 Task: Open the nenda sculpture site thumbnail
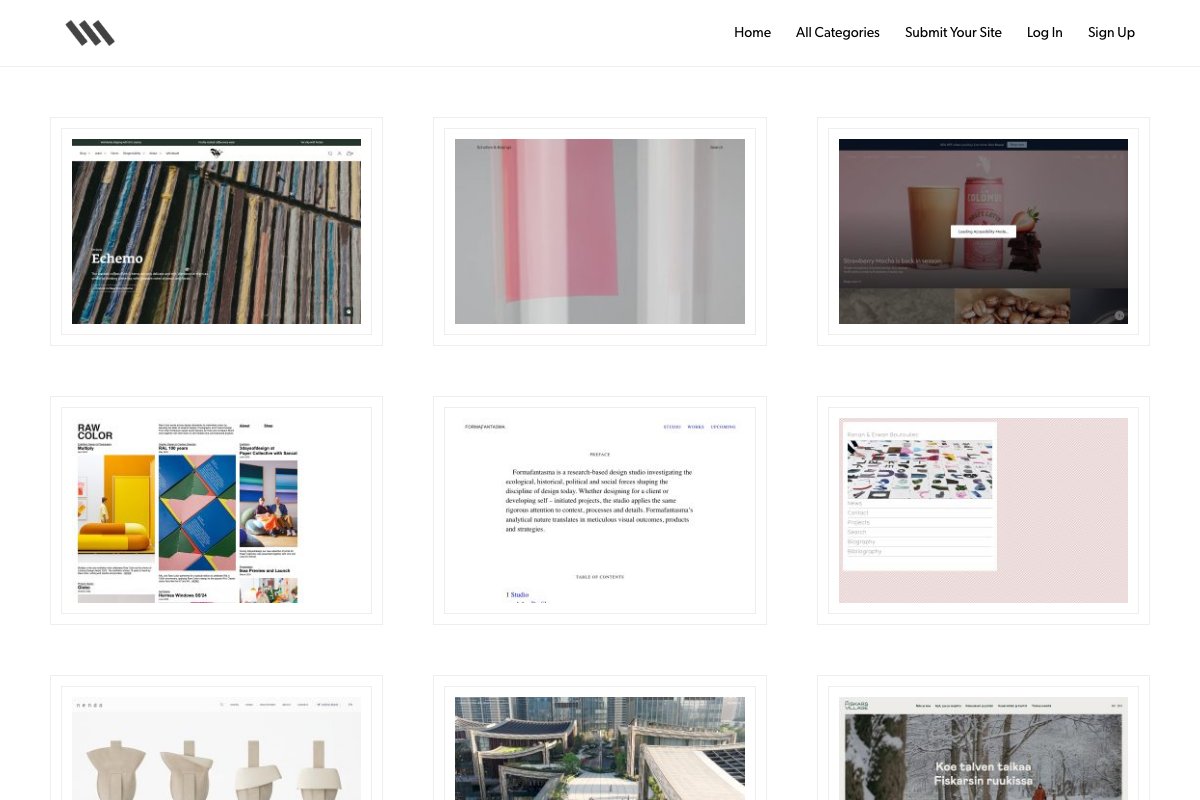point(216,748)
